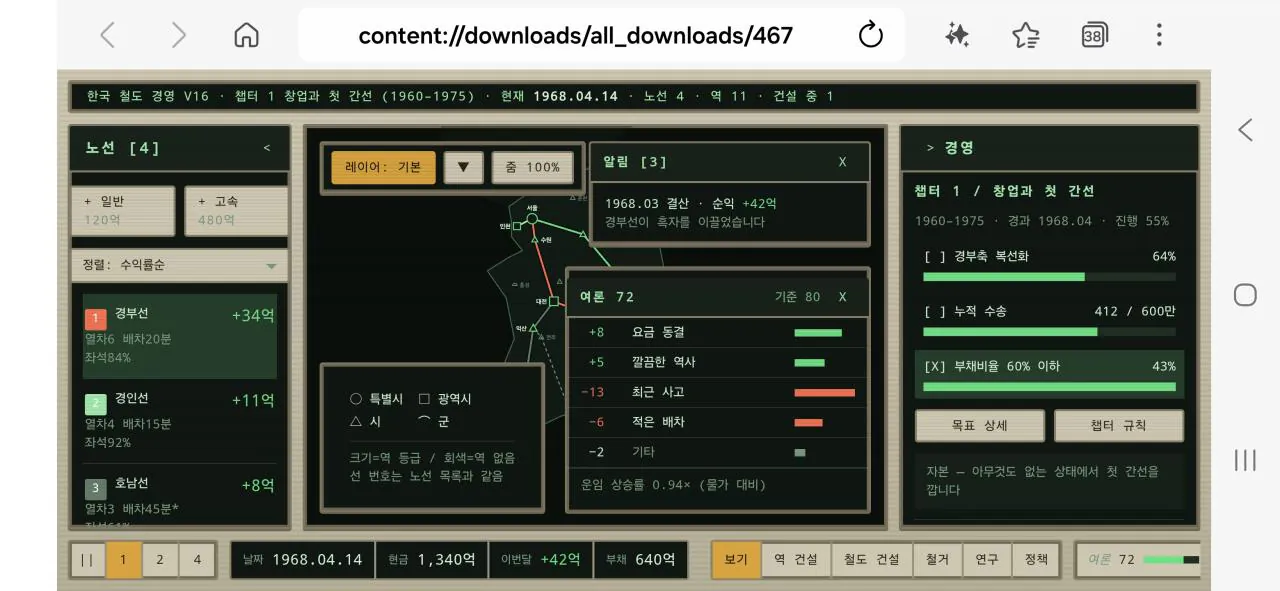This screenshot has width=1280, height=591.
Task: Close the 여론 72 popup
Action: 842,297
